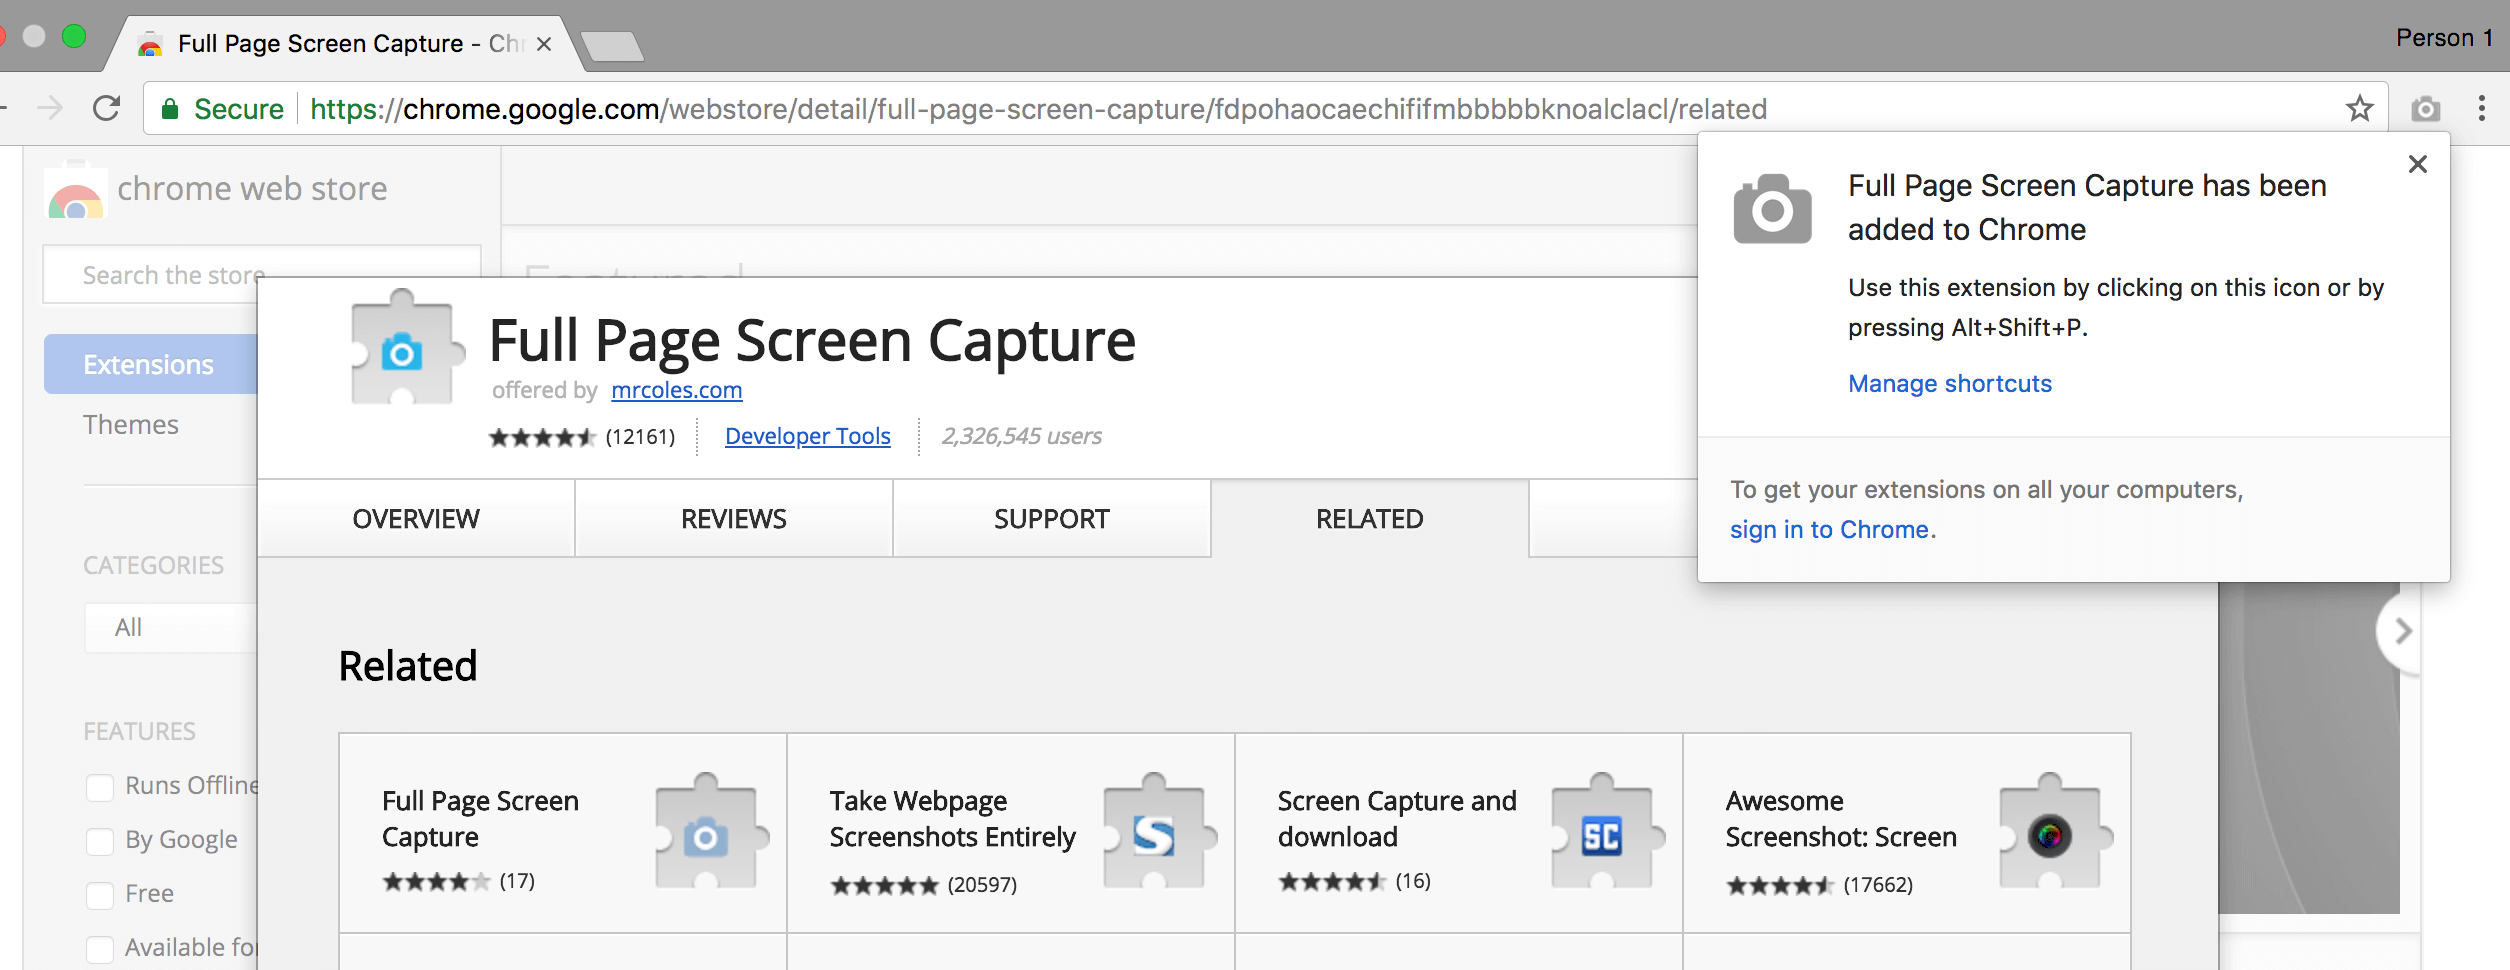Bookmark page with the star icon
This screenshot has height=970, width=2510.
pyautogui.click(x=2360, y=108)
